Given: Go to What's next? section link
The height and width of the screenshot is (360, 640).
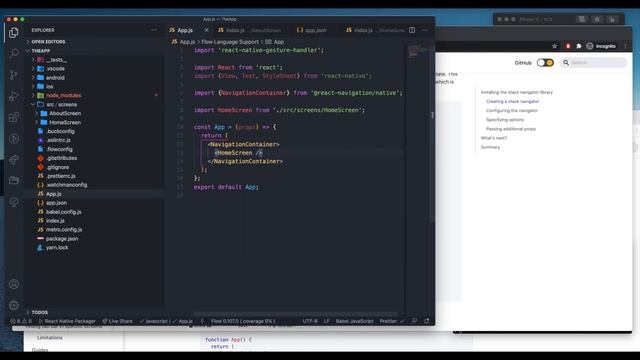Looking at the screenshot, I should [x=494, y=138].
